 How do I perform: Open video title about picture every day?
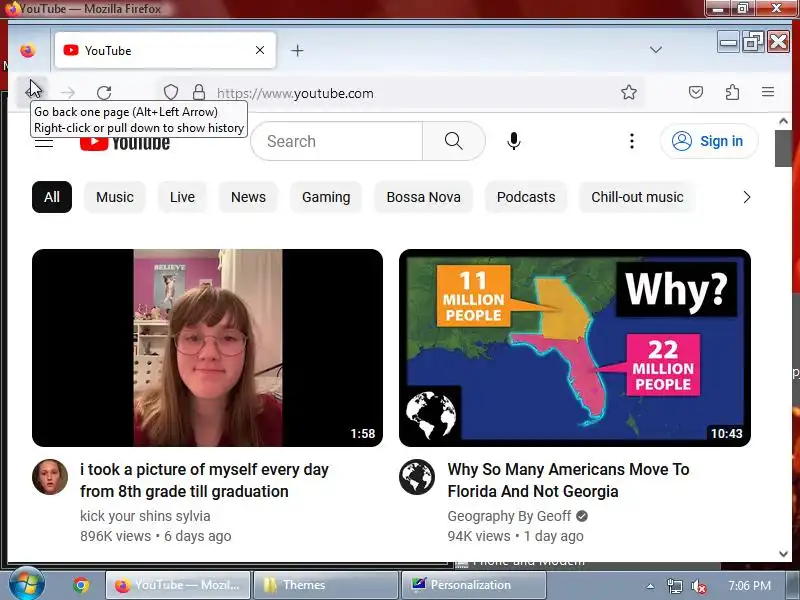[x=204, y=480]
